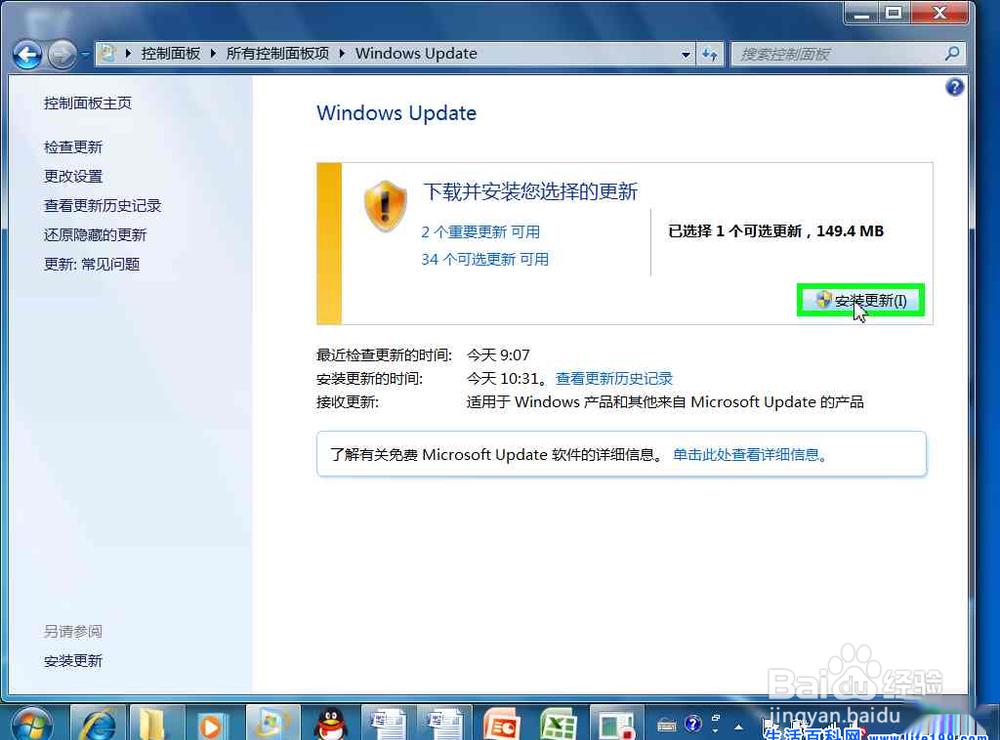Click the tray help question mark icon

click(x=693, y=724)
